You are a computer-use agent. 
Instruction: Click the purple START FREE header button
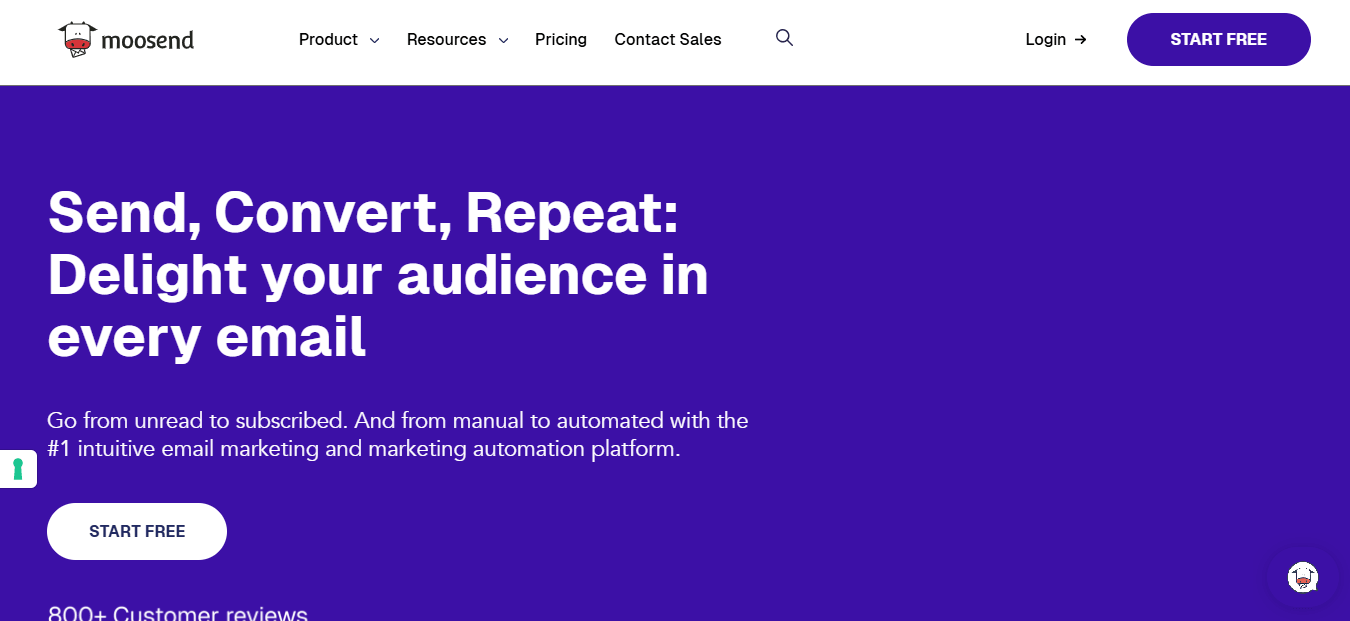pyautogui.click(x=1219, y=40)
